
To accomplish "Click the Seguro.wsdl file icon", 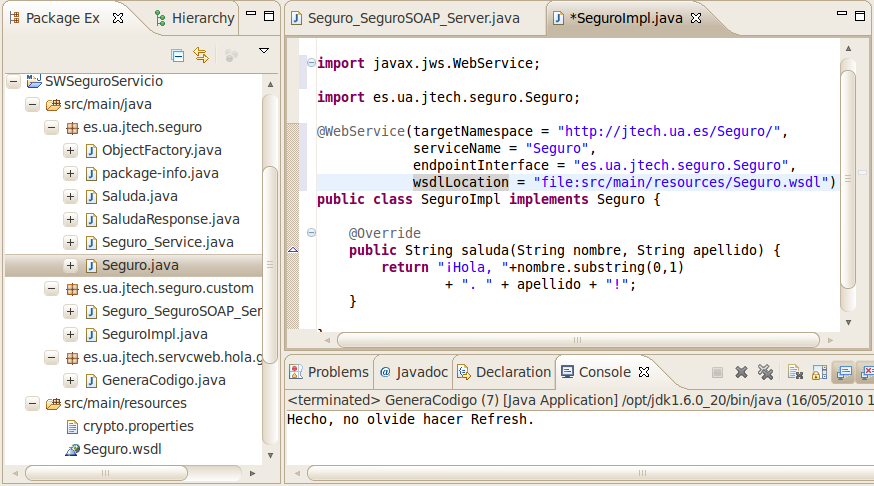I will tap(72, 450).
